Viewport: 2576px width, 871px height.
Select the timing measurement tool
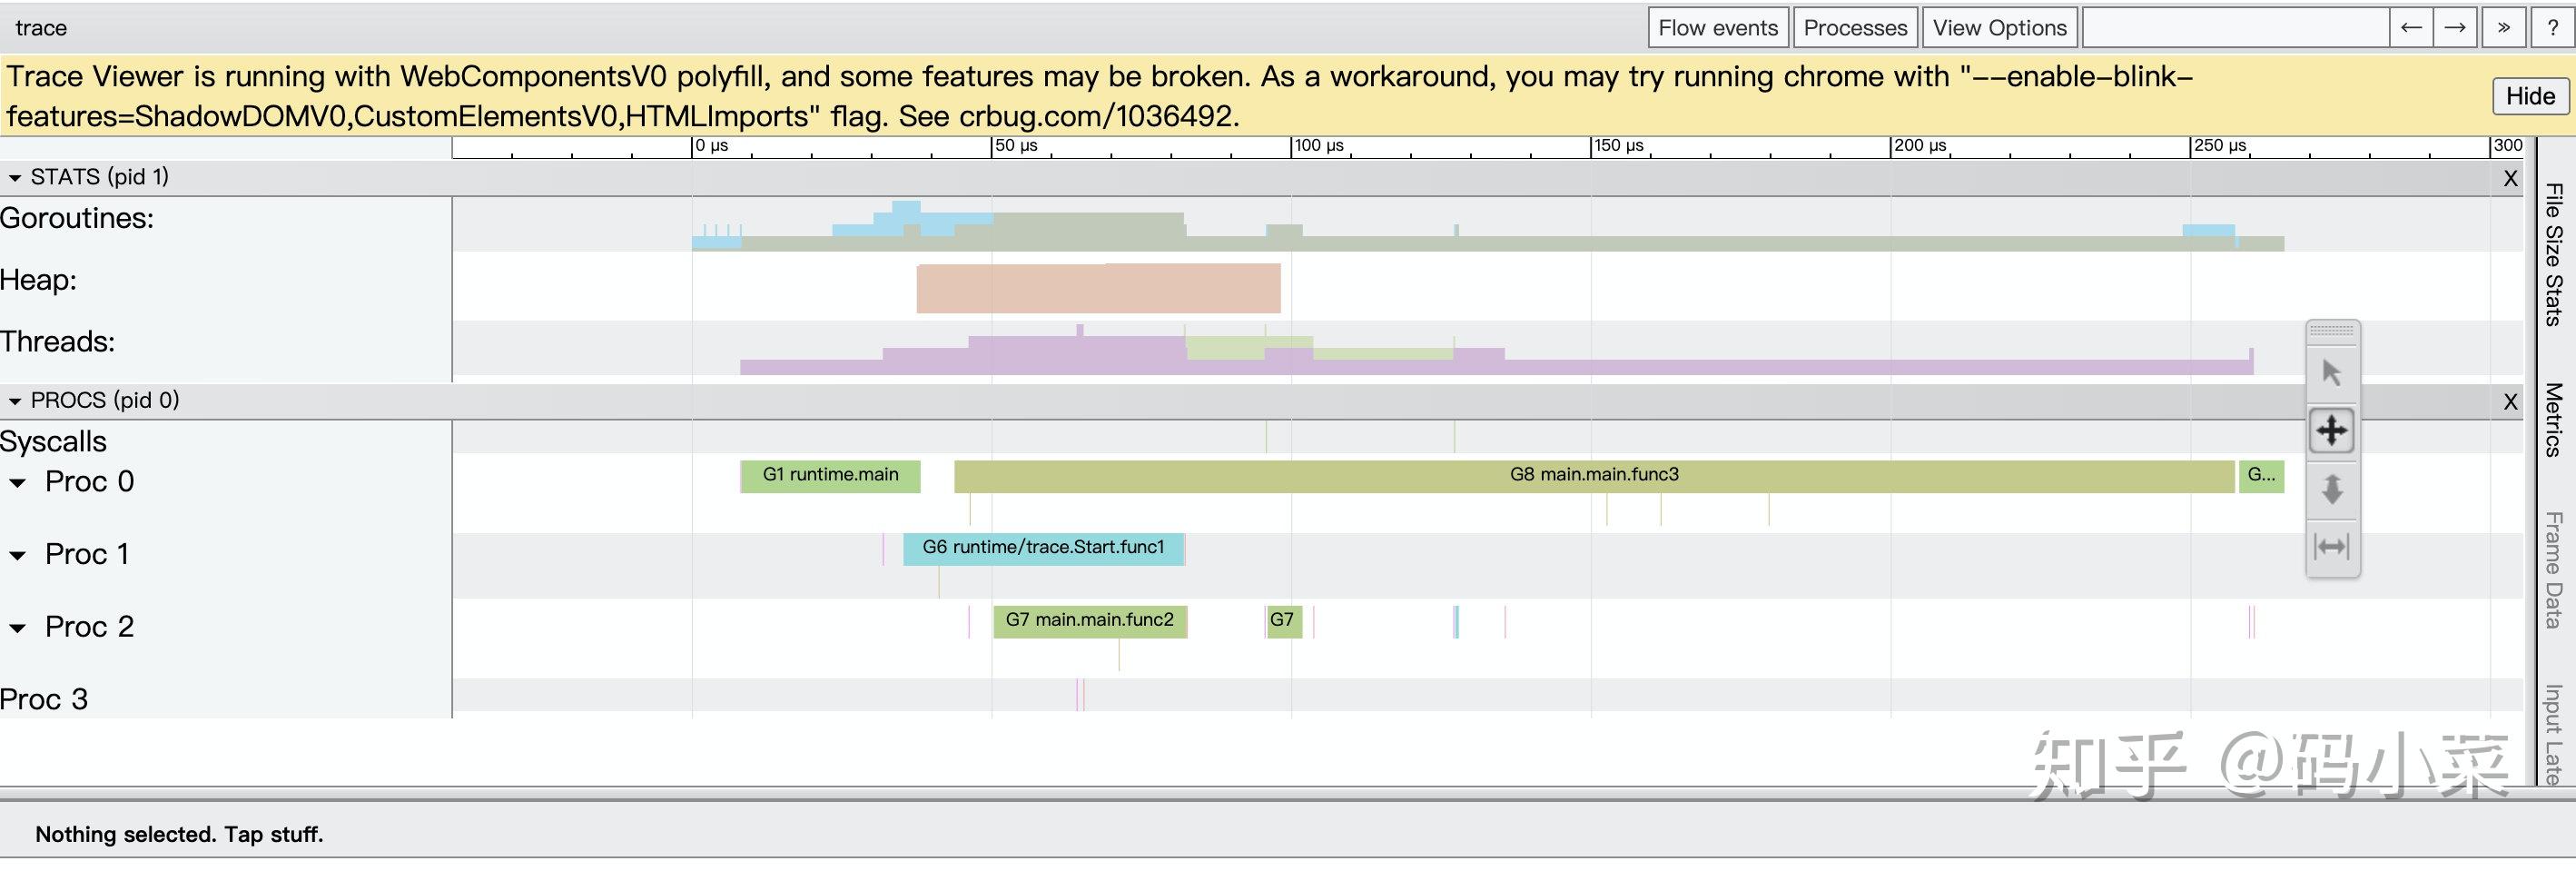click(x=2331, y=547)
